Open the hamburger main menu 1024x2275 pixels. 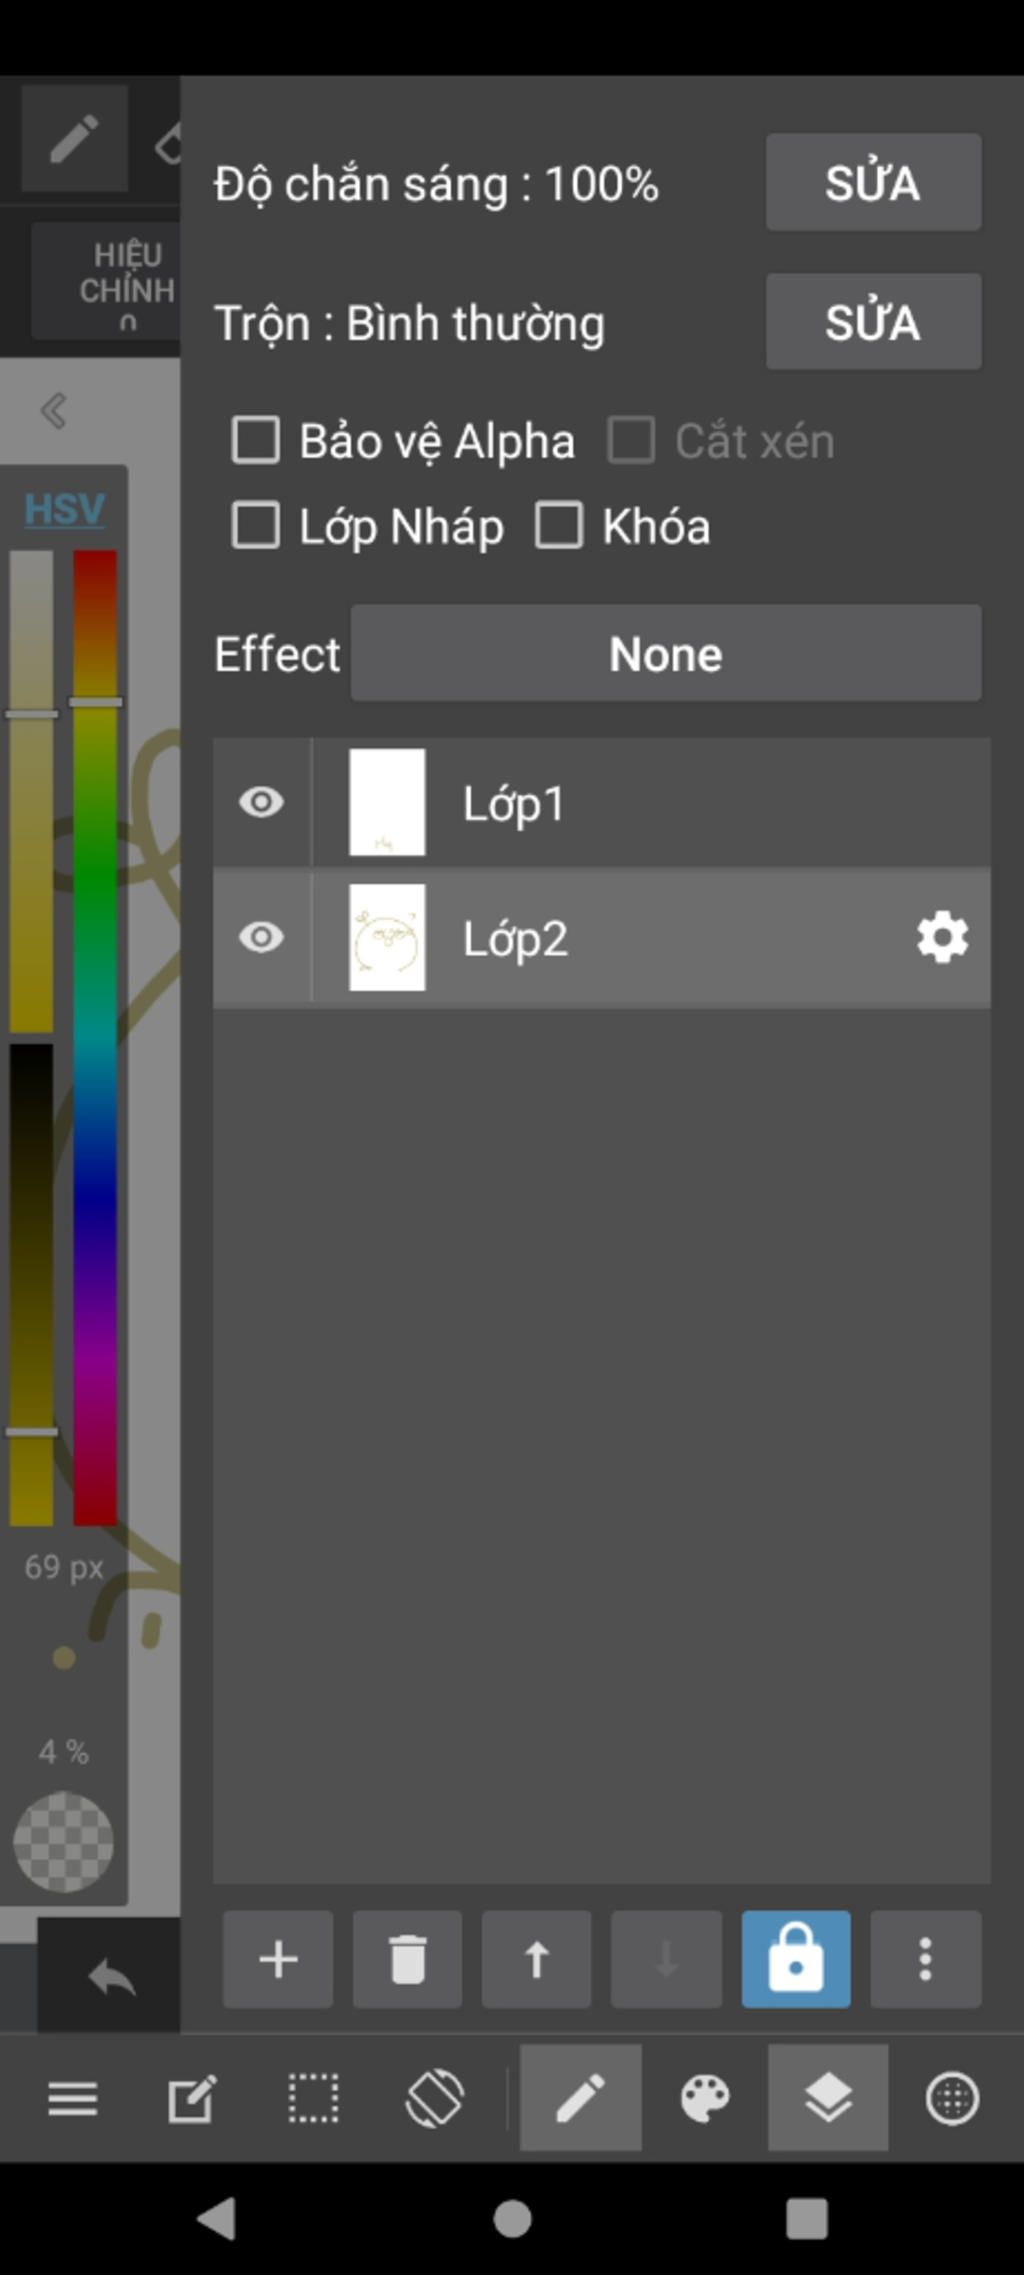click(73, 2098)
